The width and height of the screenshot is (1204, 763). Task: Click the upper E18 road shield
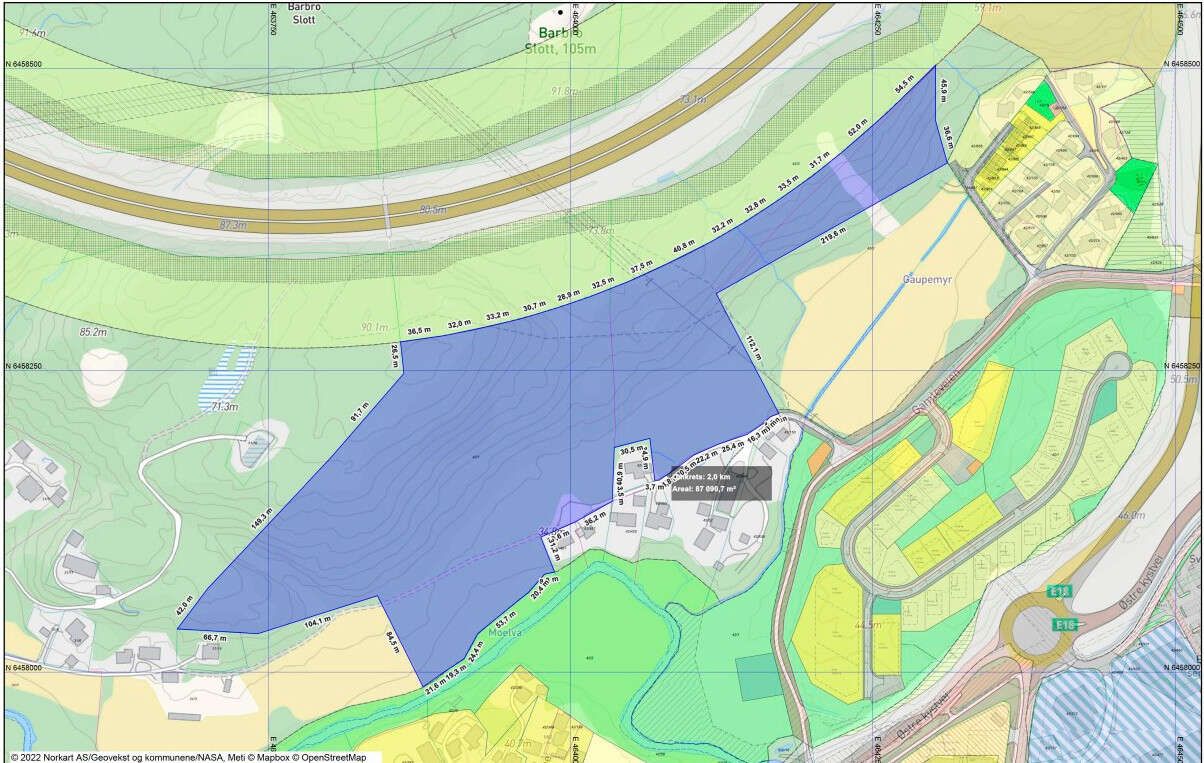1060,592
